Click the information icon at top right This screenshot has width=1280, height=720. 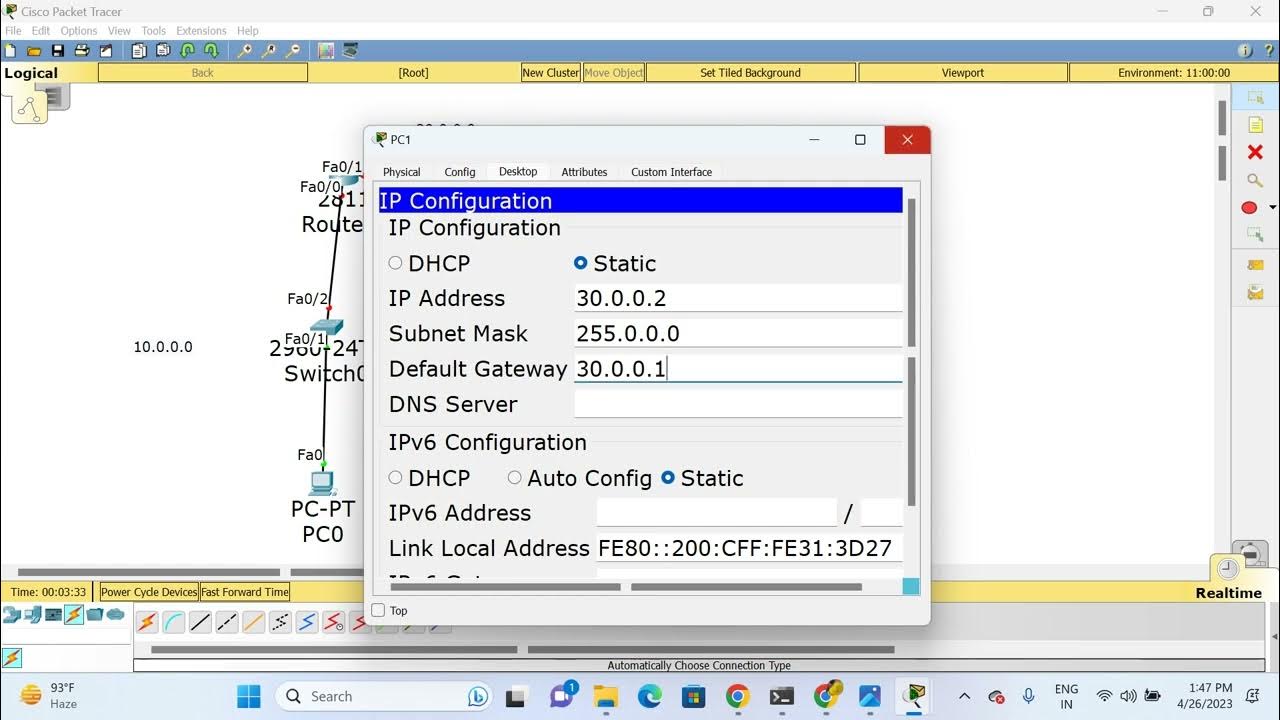pyautogui.click(x=1245, y=50)
